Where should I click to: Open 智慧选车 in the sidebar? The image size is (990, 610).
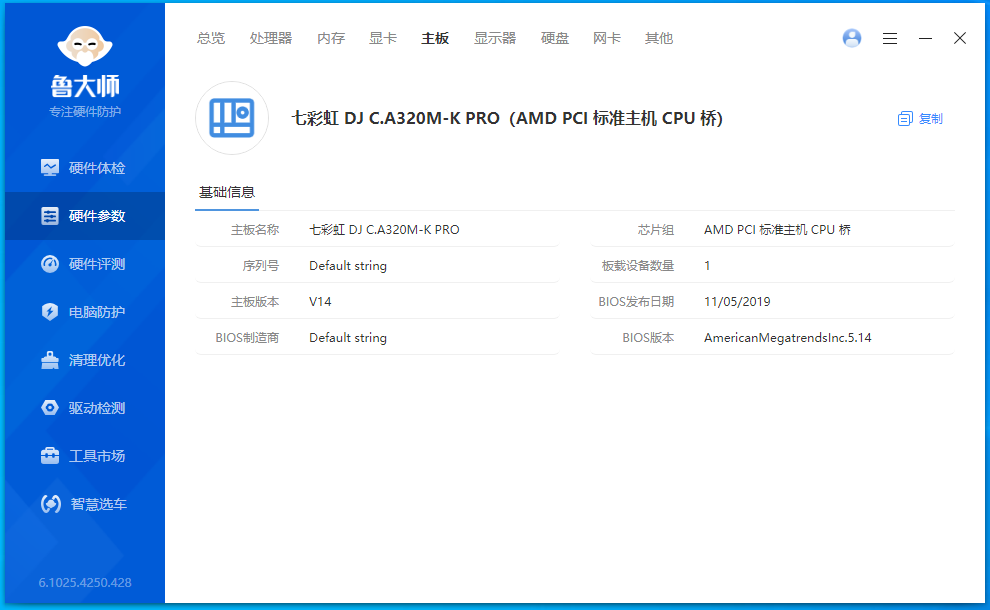click(85, 504)
